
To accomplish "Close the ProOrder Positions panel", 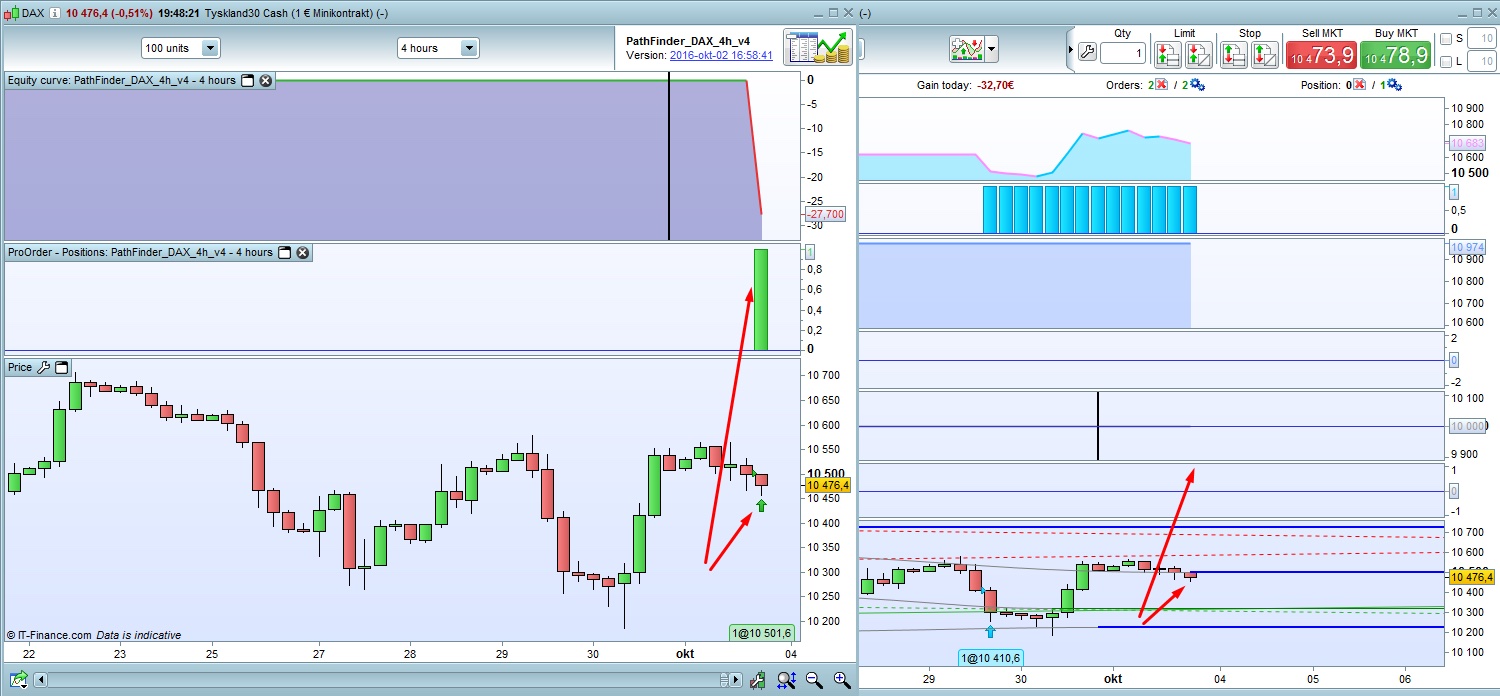I will (302, 252).
